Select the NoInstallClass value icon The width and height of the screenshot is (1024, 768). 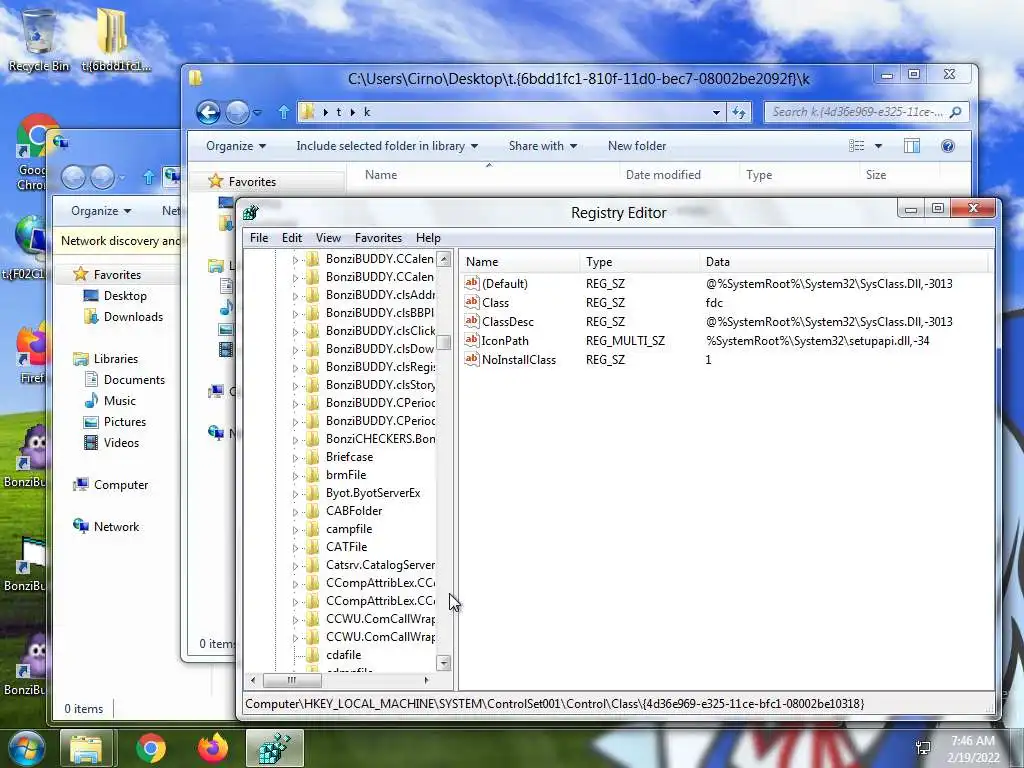[x=472, y=359]
